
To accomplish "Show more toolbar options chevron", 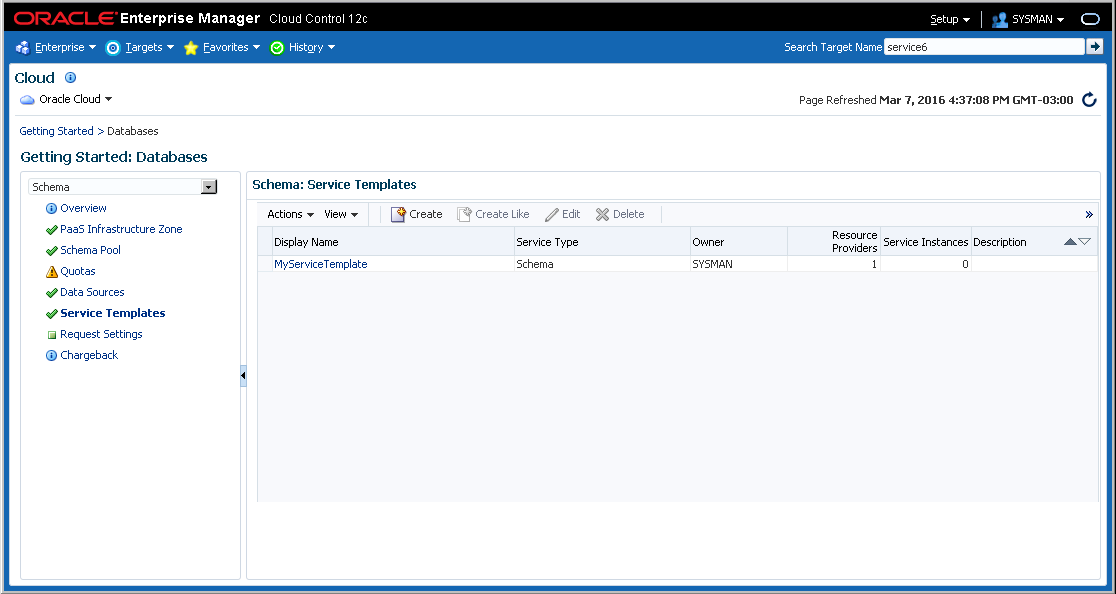I will [x=1089, y=214].
